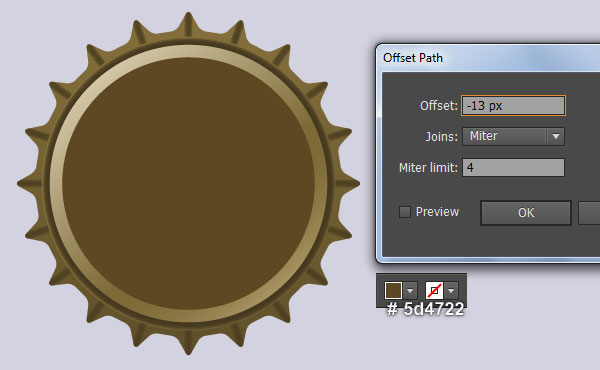
Task: Click the #5d4722 hex color label
Action: pos(426,309)
